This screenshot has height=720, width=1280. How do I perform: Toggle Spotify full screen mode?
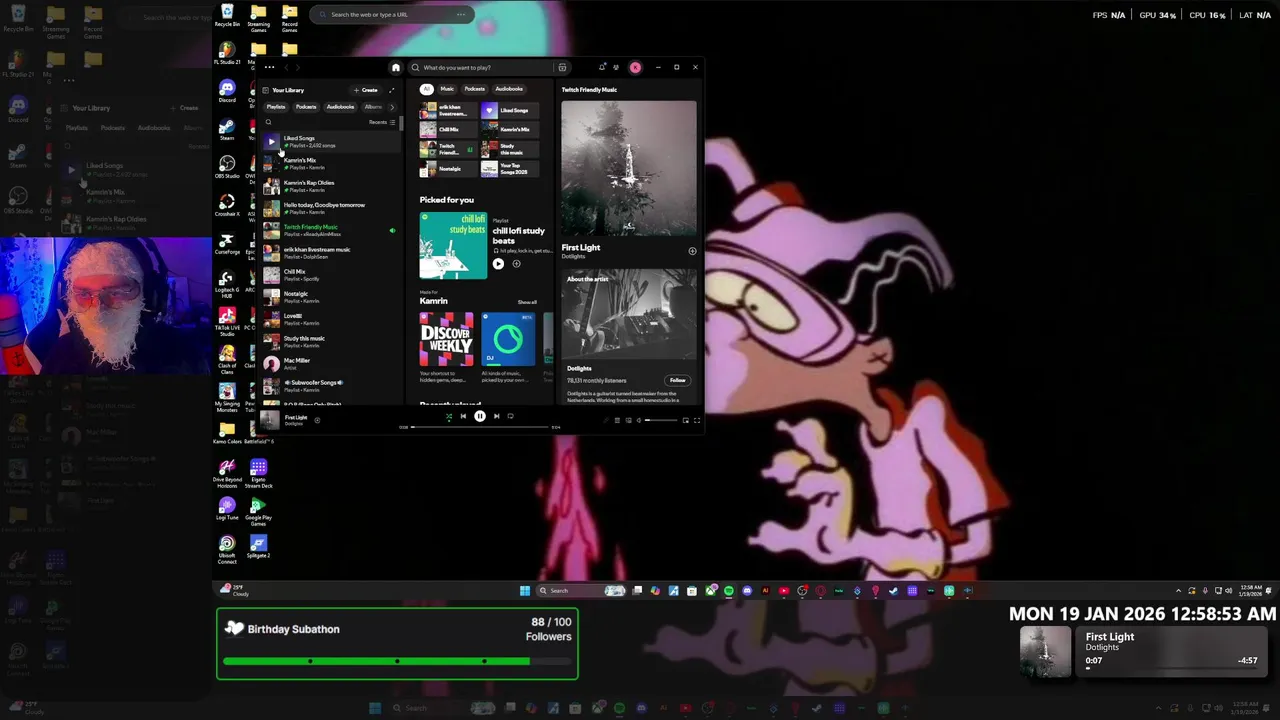[x=697, y=420]
